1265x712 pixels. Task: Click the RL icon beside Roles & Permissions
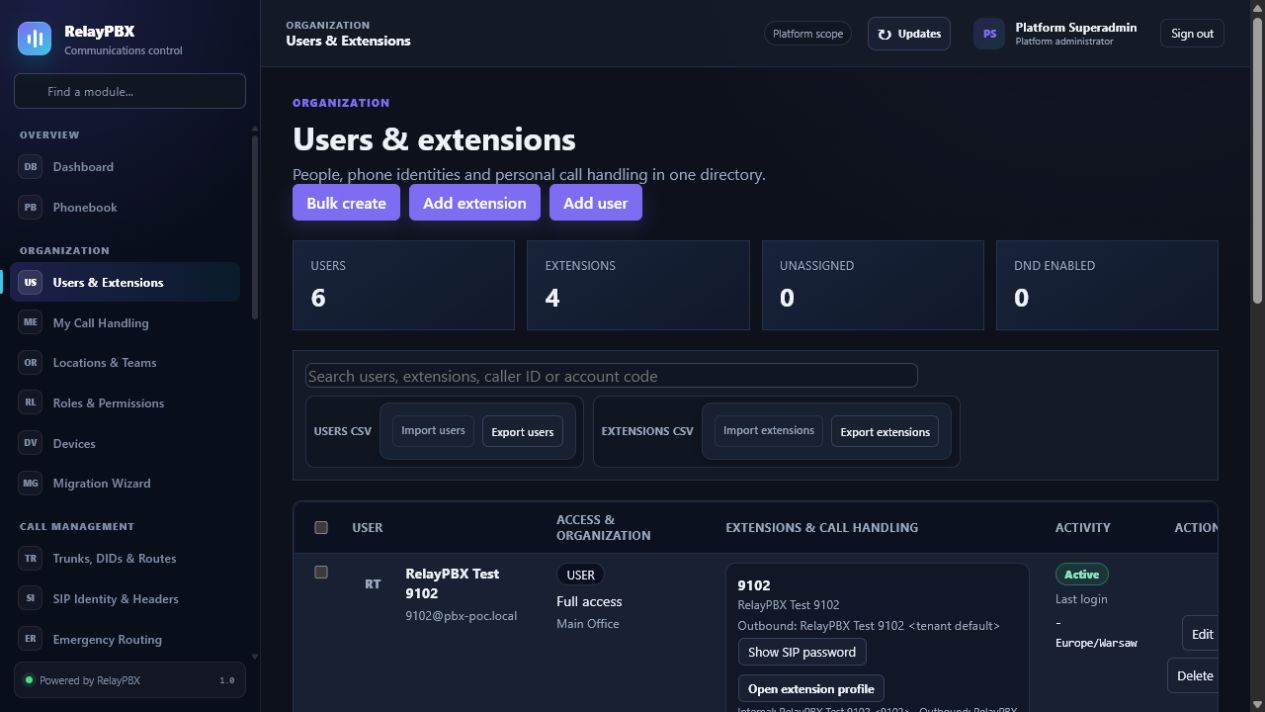30,402
